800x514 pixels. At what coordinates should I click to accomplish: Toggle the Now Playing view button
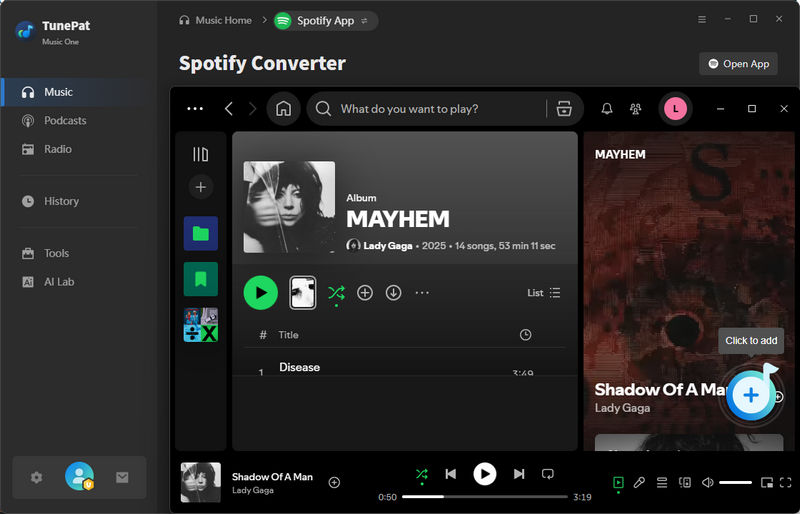[618, 482]
